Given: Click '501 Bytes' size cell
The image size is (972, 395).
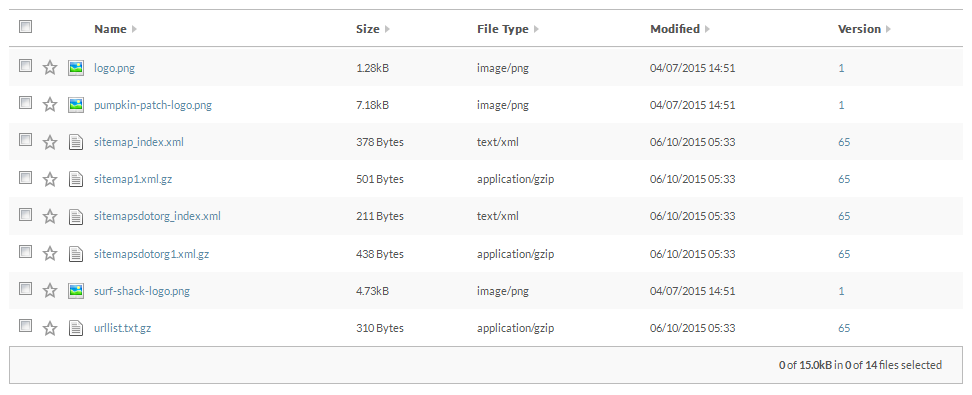Looking at the screenshot, I should point(379,180).
